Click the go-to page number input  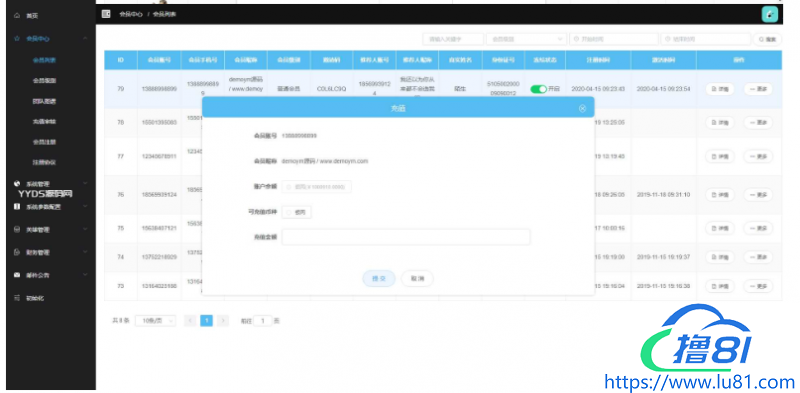click(263, 321)
